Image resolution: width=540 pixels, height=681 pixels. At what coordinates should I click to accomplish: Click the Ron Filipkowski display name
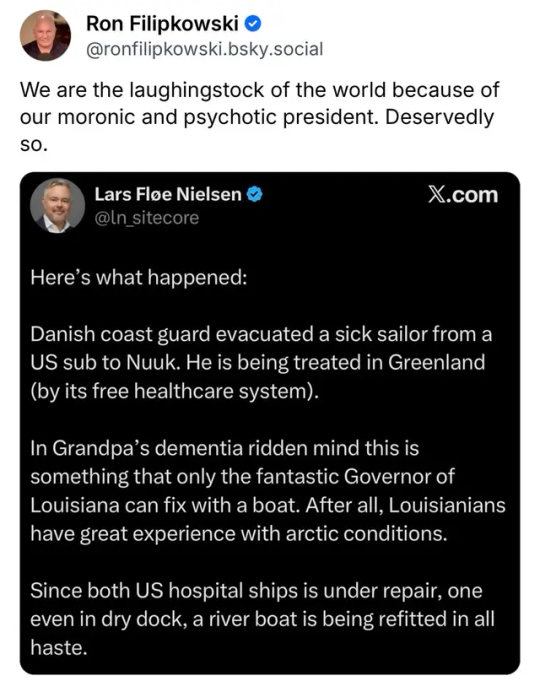click(x=162, y=23)
